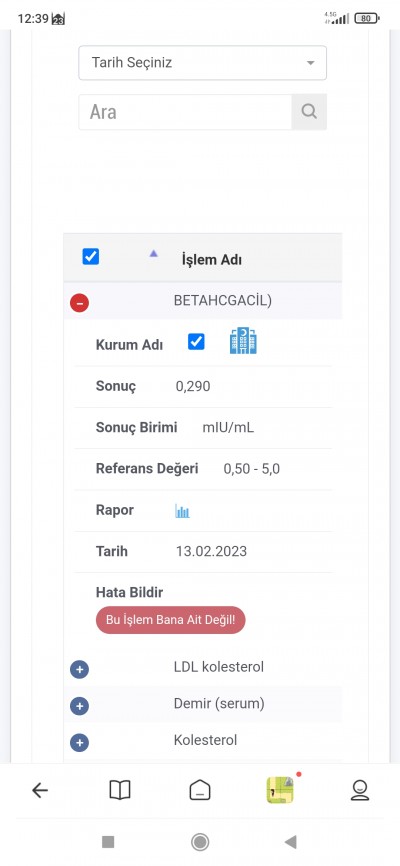Toggle the İşlem Adı header checkbox
400x866 pixels.
point(91,257)
